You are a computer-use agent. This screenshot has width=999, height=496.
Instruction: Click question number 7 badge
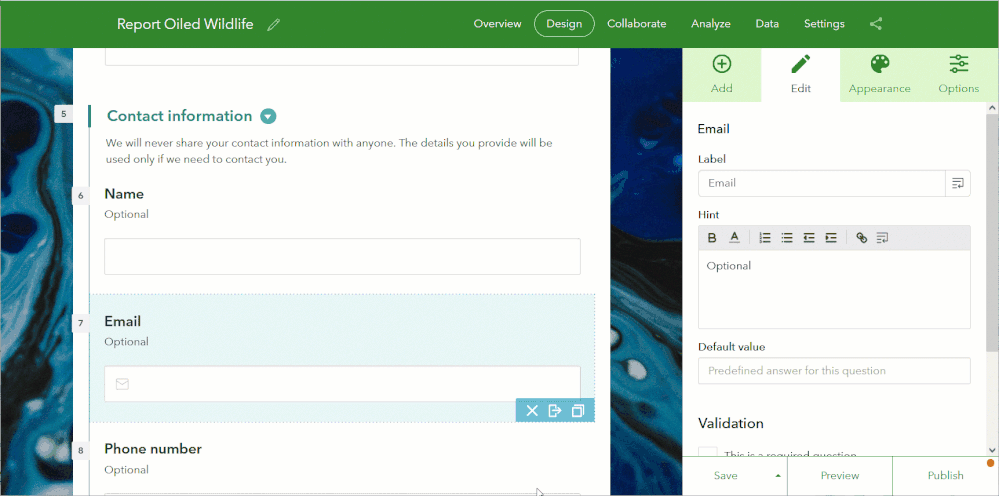(x=81, y=323)
